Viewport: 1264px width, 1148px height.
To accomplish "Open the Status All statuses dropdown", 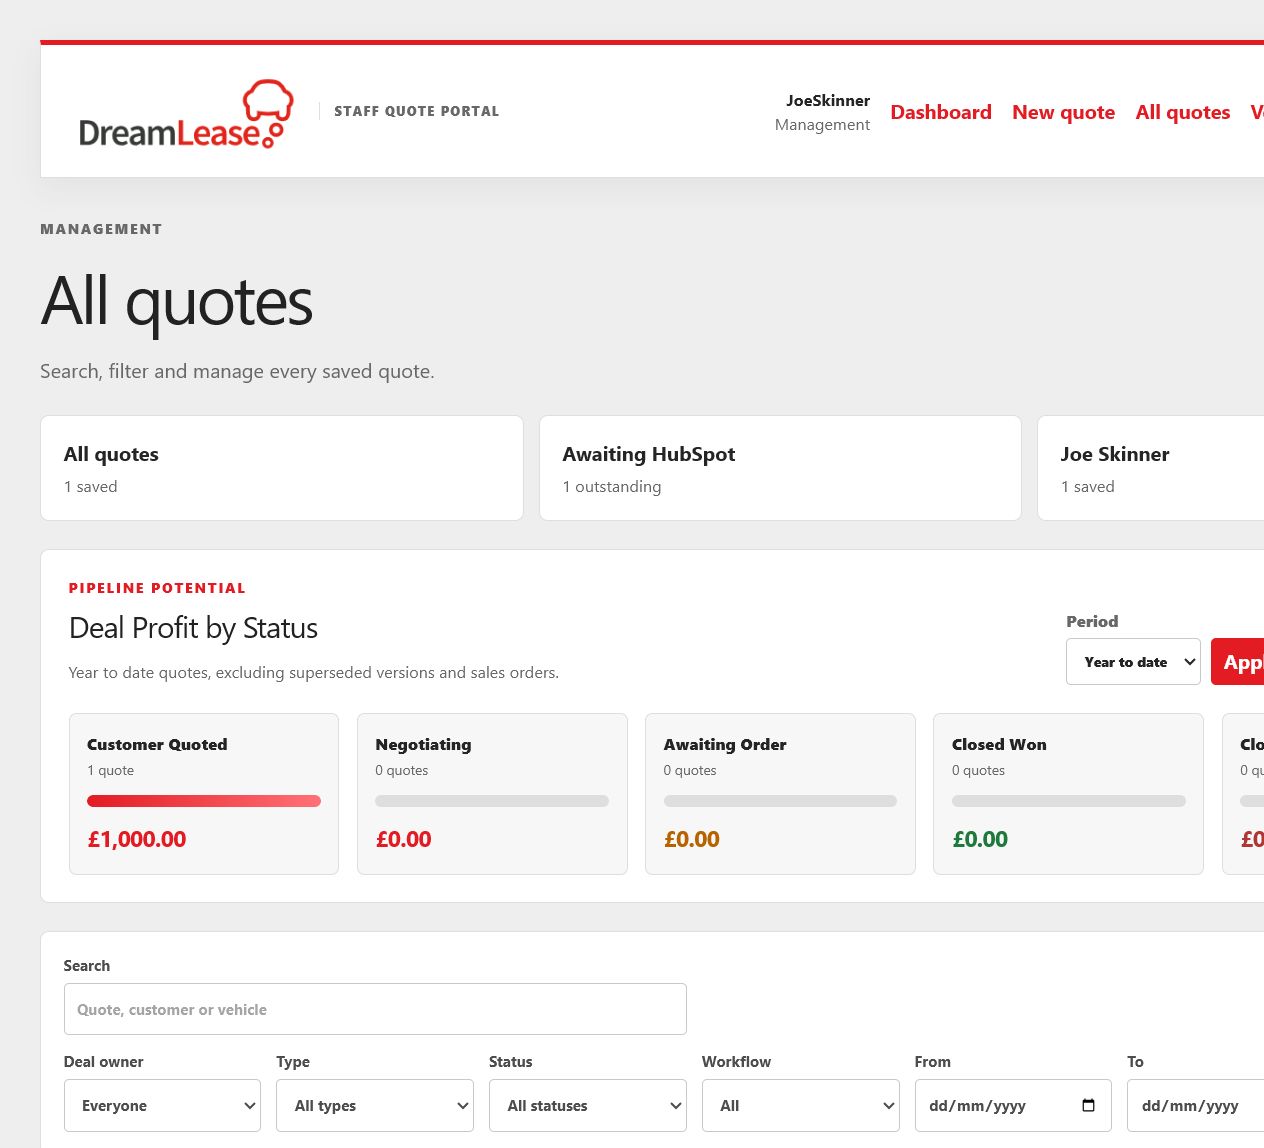I will (588, 1105).
